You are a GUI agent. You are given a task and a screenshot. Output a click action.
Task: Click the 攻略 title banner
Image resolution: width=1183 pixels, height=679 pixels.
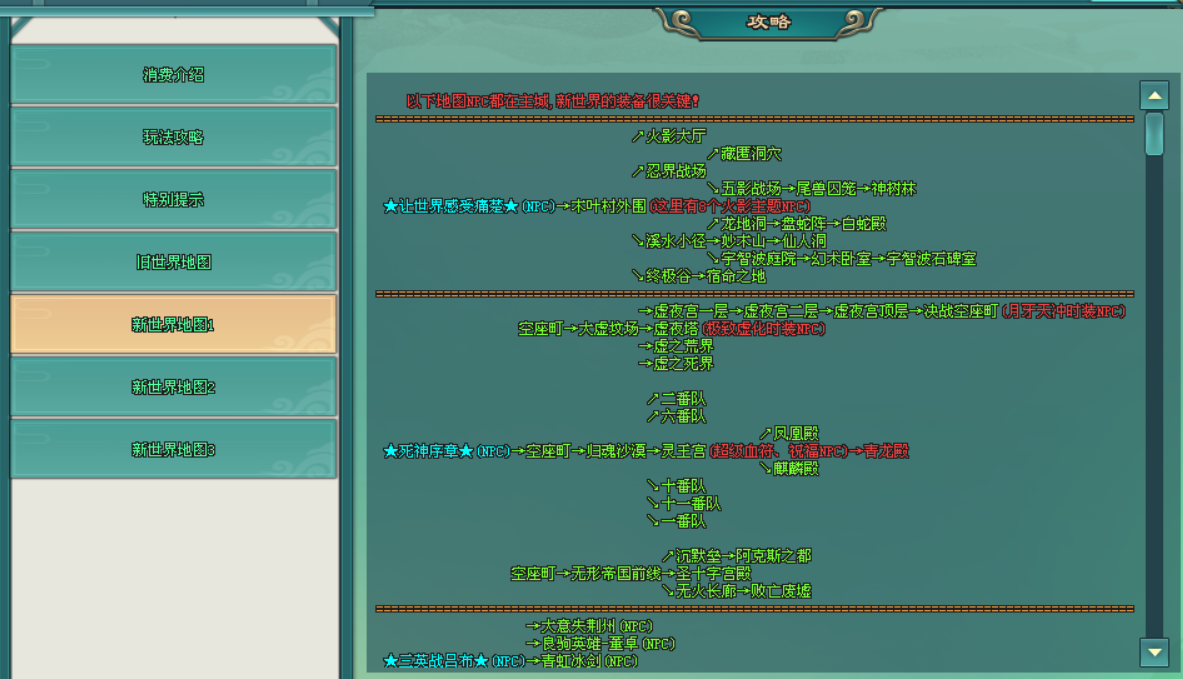pyautogui.click(x=768, y=22)
